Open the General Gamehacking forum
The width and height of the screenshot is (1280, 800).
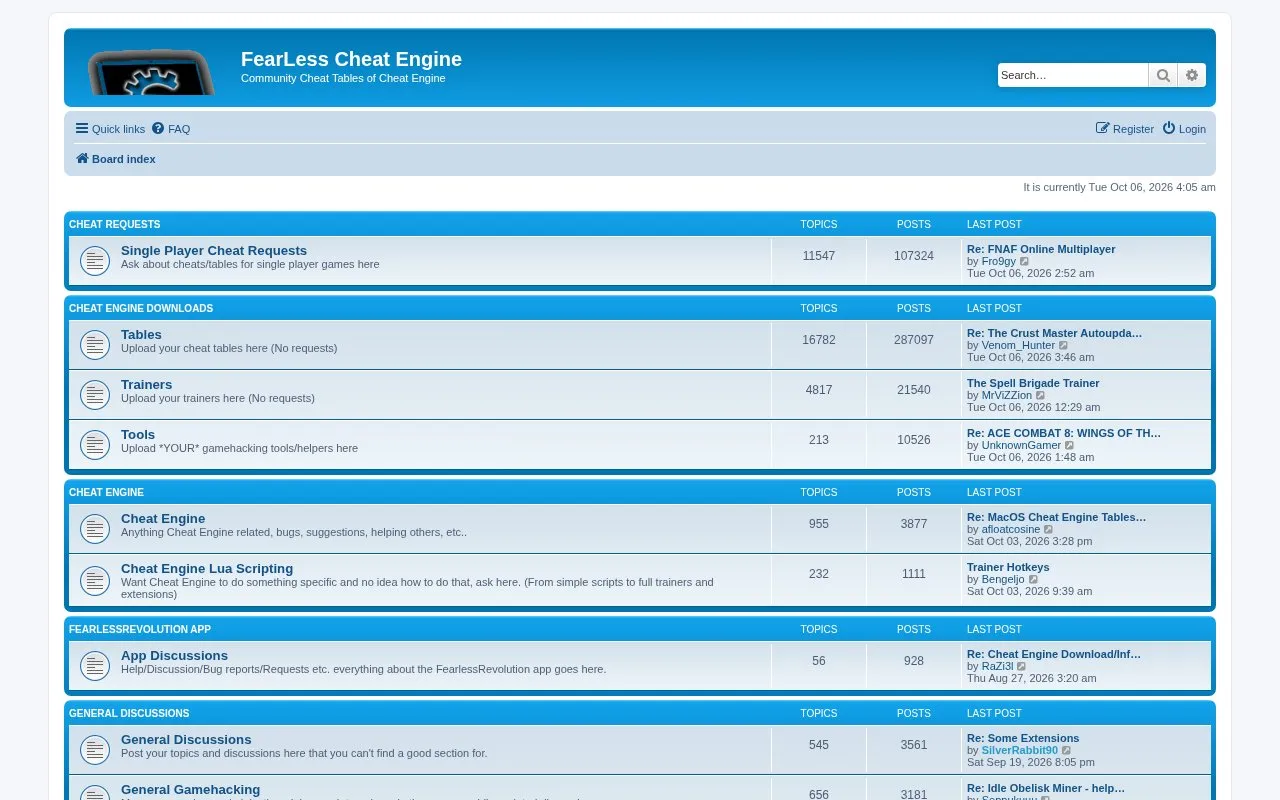coord(190,790)
